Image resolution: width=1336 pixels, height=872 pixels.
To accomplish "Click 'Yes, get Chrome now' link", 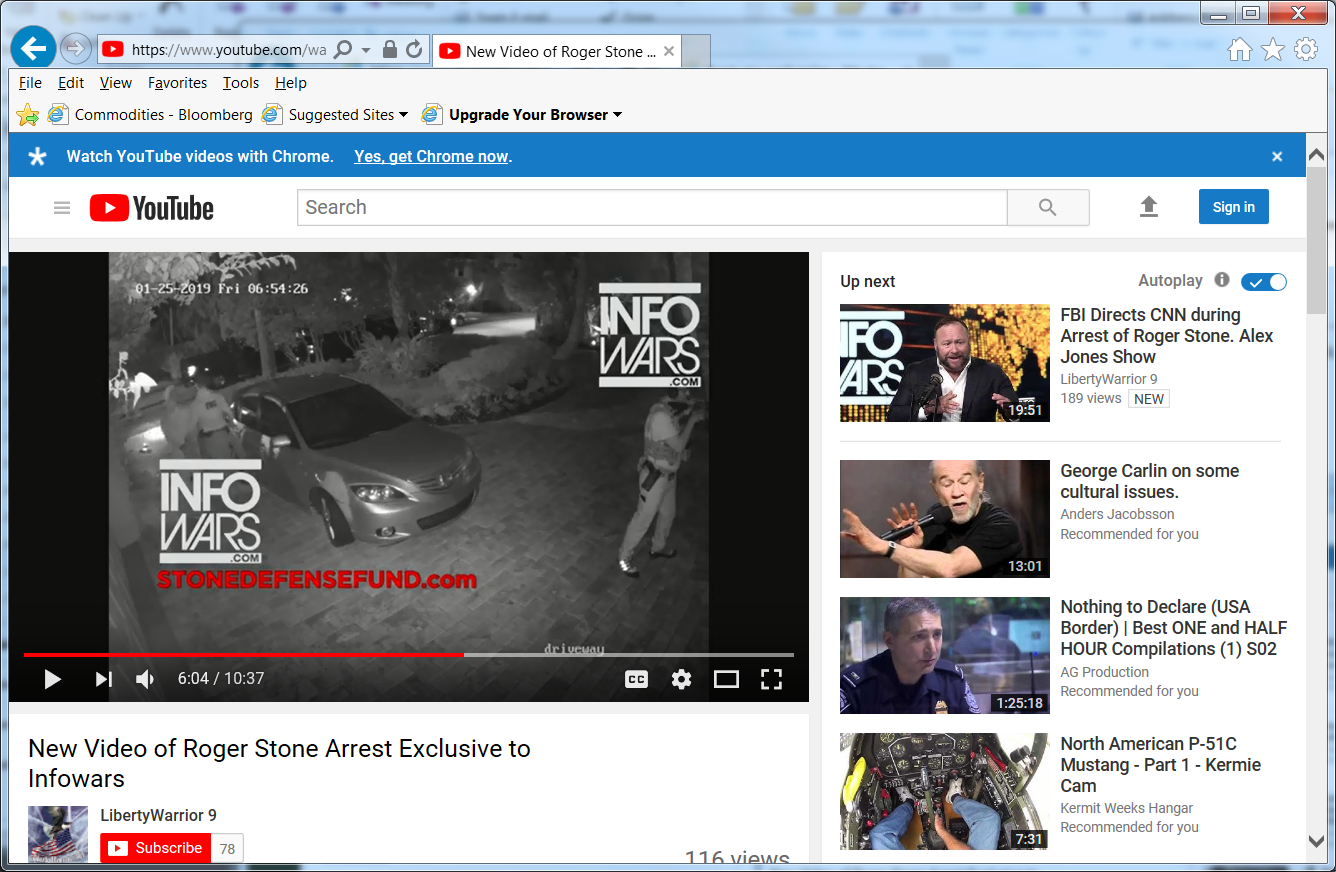I will (x=431, y=156).
